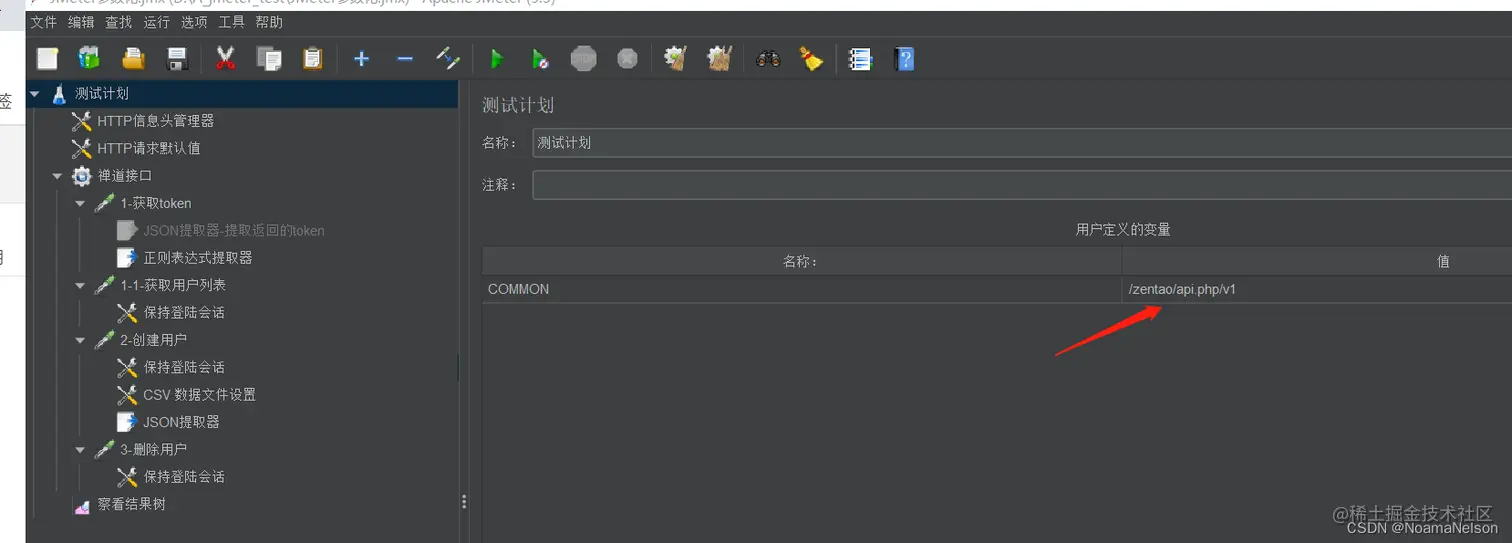
Task: Click Start no pauses icon
Action: pyautogui.click(x=540, y=59)
